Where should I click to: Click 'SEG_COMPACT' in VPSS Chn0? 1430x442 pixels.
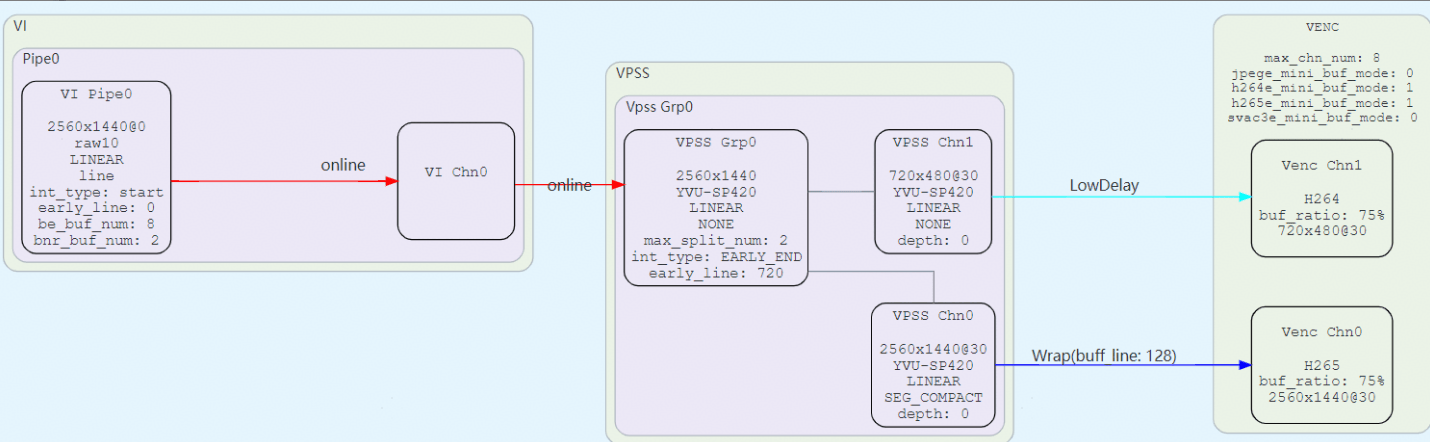pos(933,397)
